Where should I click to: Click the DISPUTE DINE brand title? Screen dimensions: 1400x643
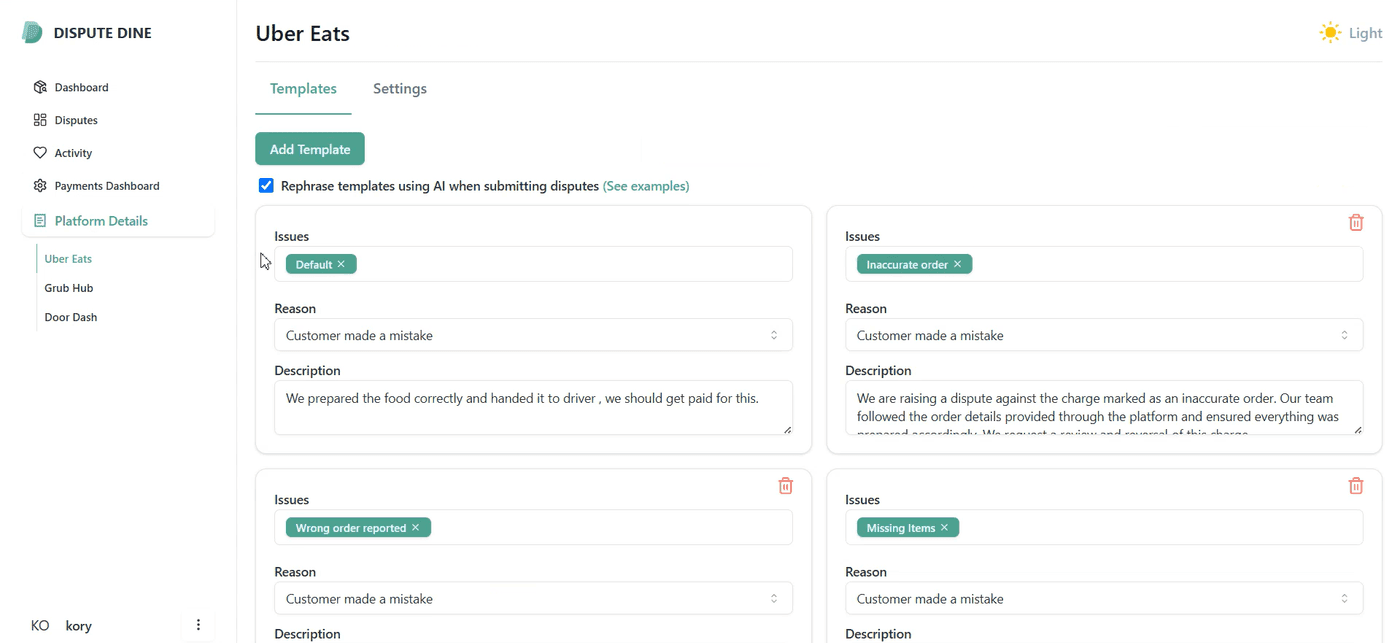point(103,33)
